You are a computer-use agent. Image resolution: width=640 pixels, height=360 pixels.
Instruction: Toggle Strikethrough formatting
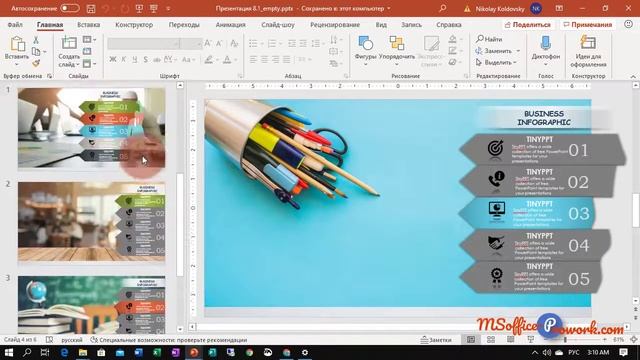pyautogui.click(x=157, y=60)
